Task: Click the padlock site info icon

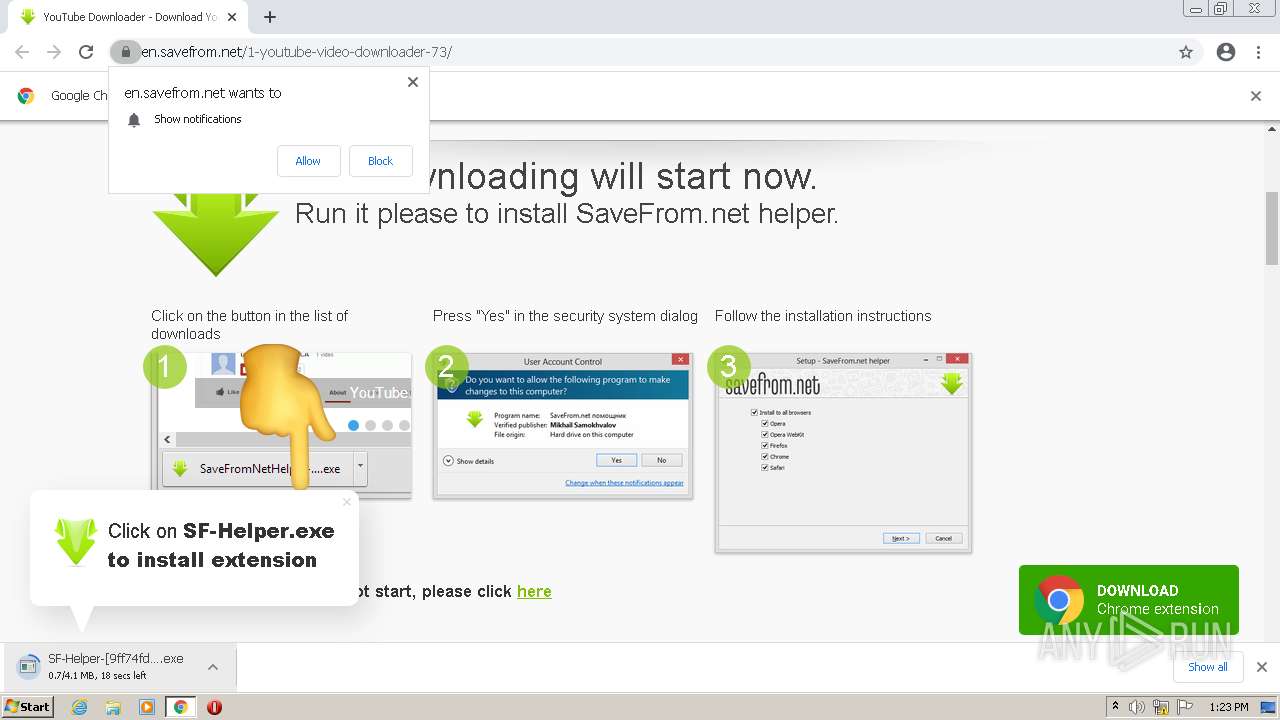Action: pyautogui.click(x=125, y=52)
